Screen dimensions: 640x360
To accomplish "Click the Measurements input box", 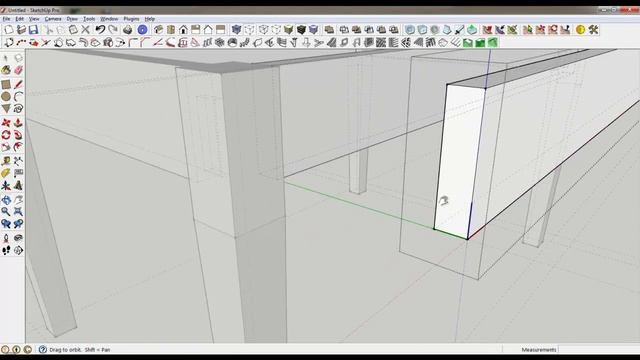I will [x=598, y=349].
